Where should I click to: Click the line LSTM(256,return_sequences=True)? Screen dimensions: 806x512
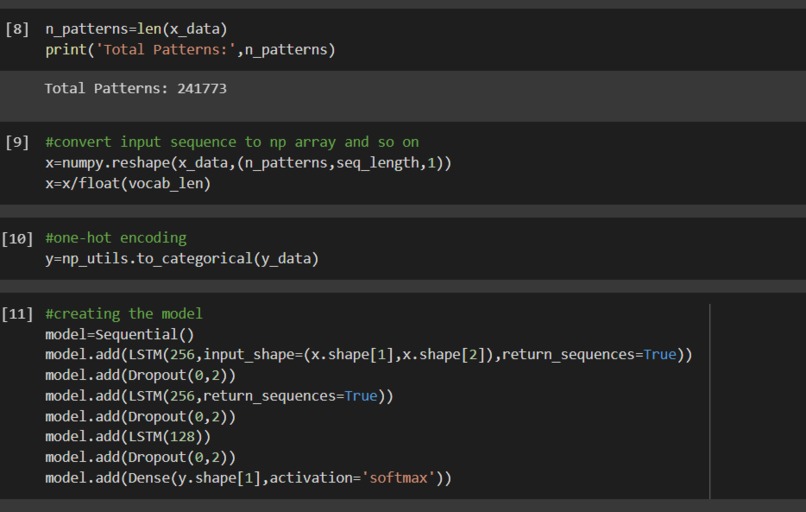pyautogui.click(x=219, y=396)
